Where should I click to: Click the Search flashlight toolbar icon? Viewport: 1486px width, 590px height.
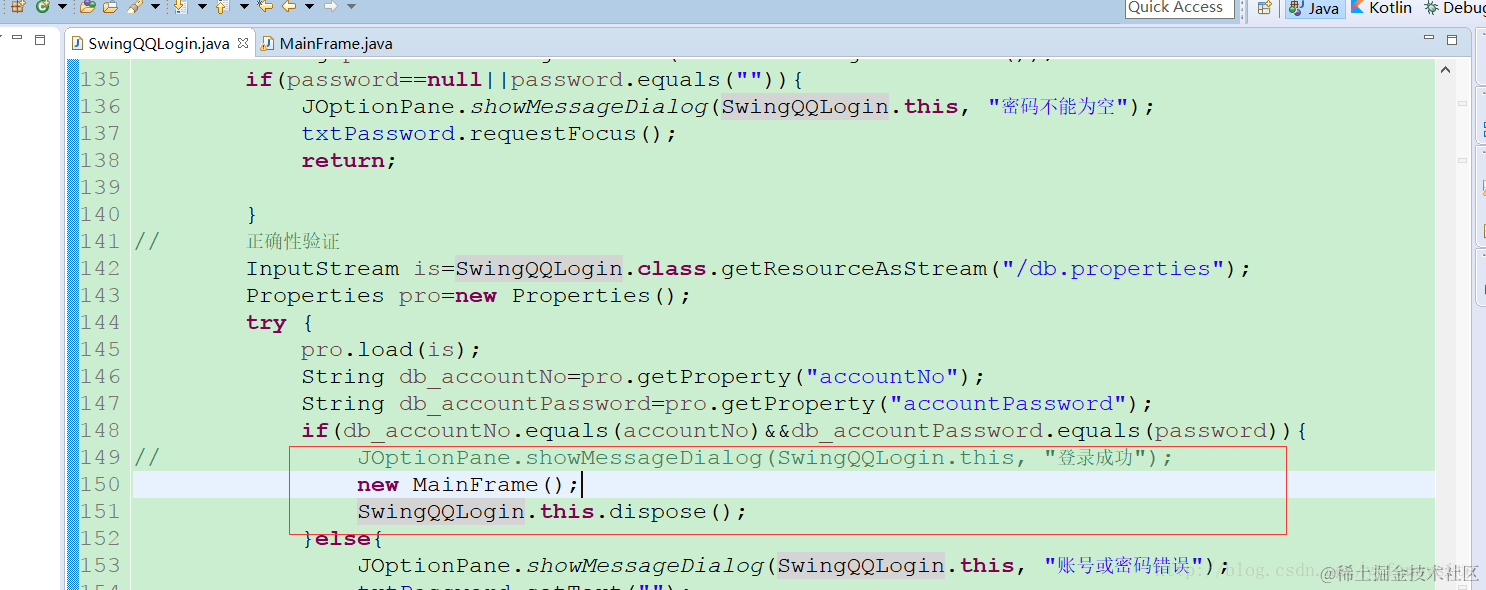(135, 6)
